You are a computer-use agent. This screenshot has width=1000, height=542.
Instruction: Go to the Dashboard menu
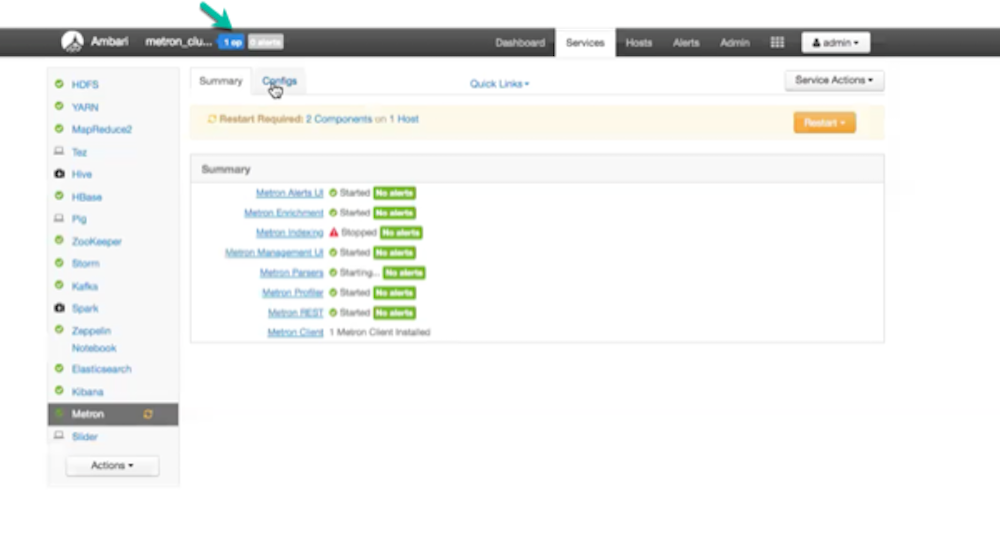click(520, 43)
